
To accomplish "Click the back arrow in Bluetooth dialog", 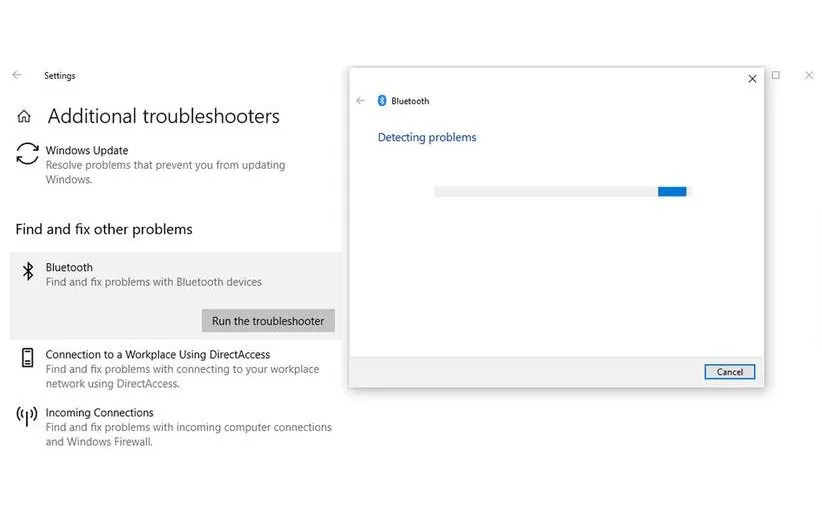I will 360,100.
